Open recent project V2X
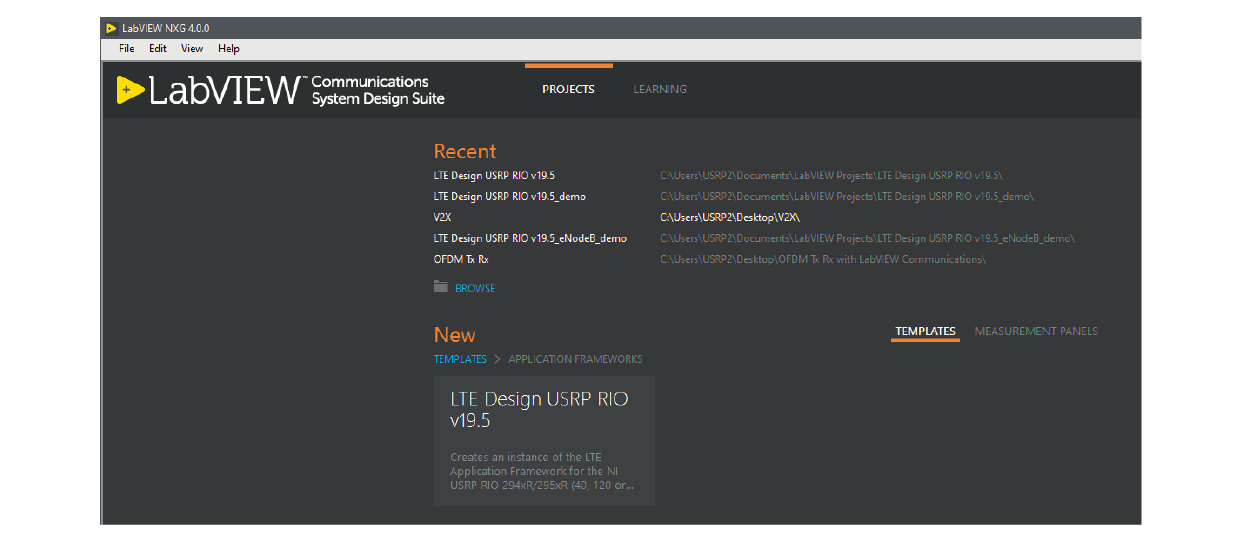This screenshot has width=1241, height=543. (x=443, y=217)
